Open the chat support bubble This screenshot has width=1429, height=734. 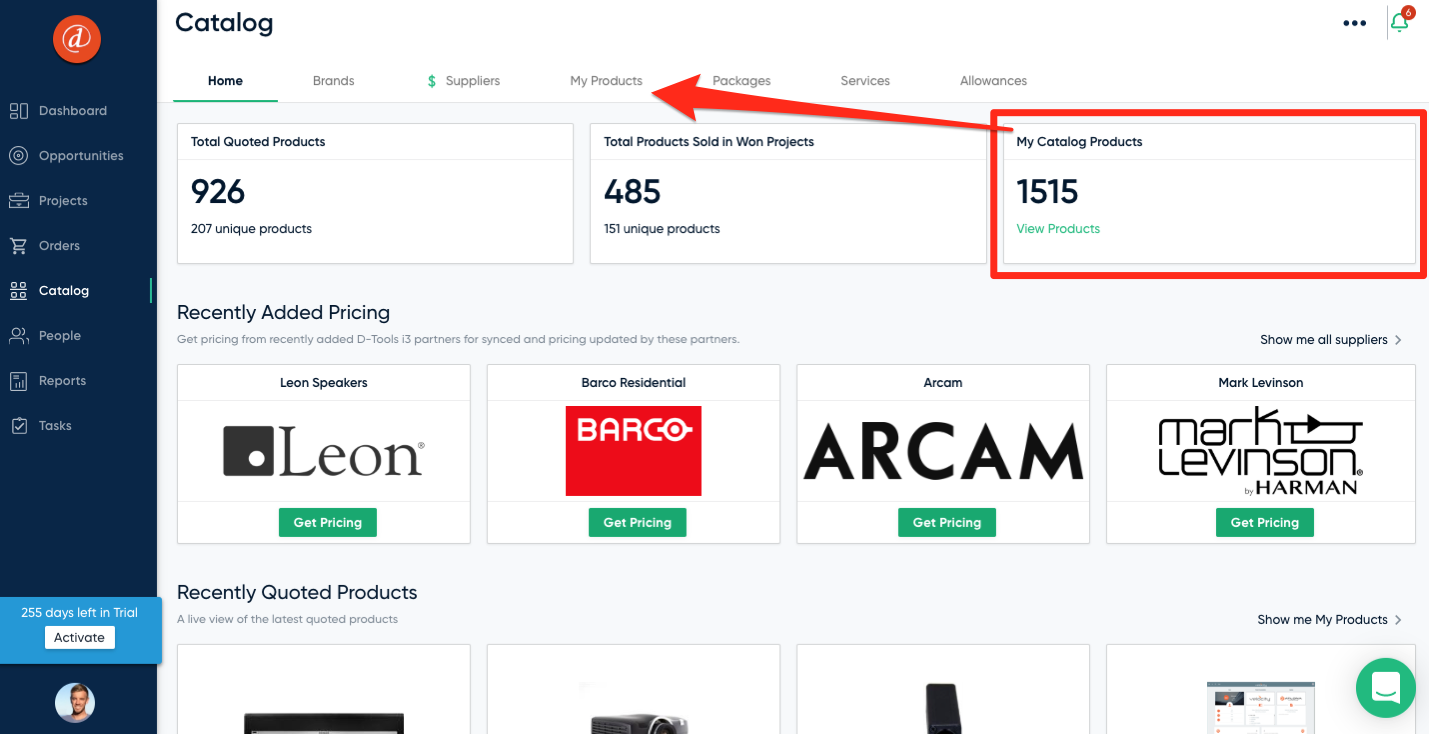click(1386, 688)
